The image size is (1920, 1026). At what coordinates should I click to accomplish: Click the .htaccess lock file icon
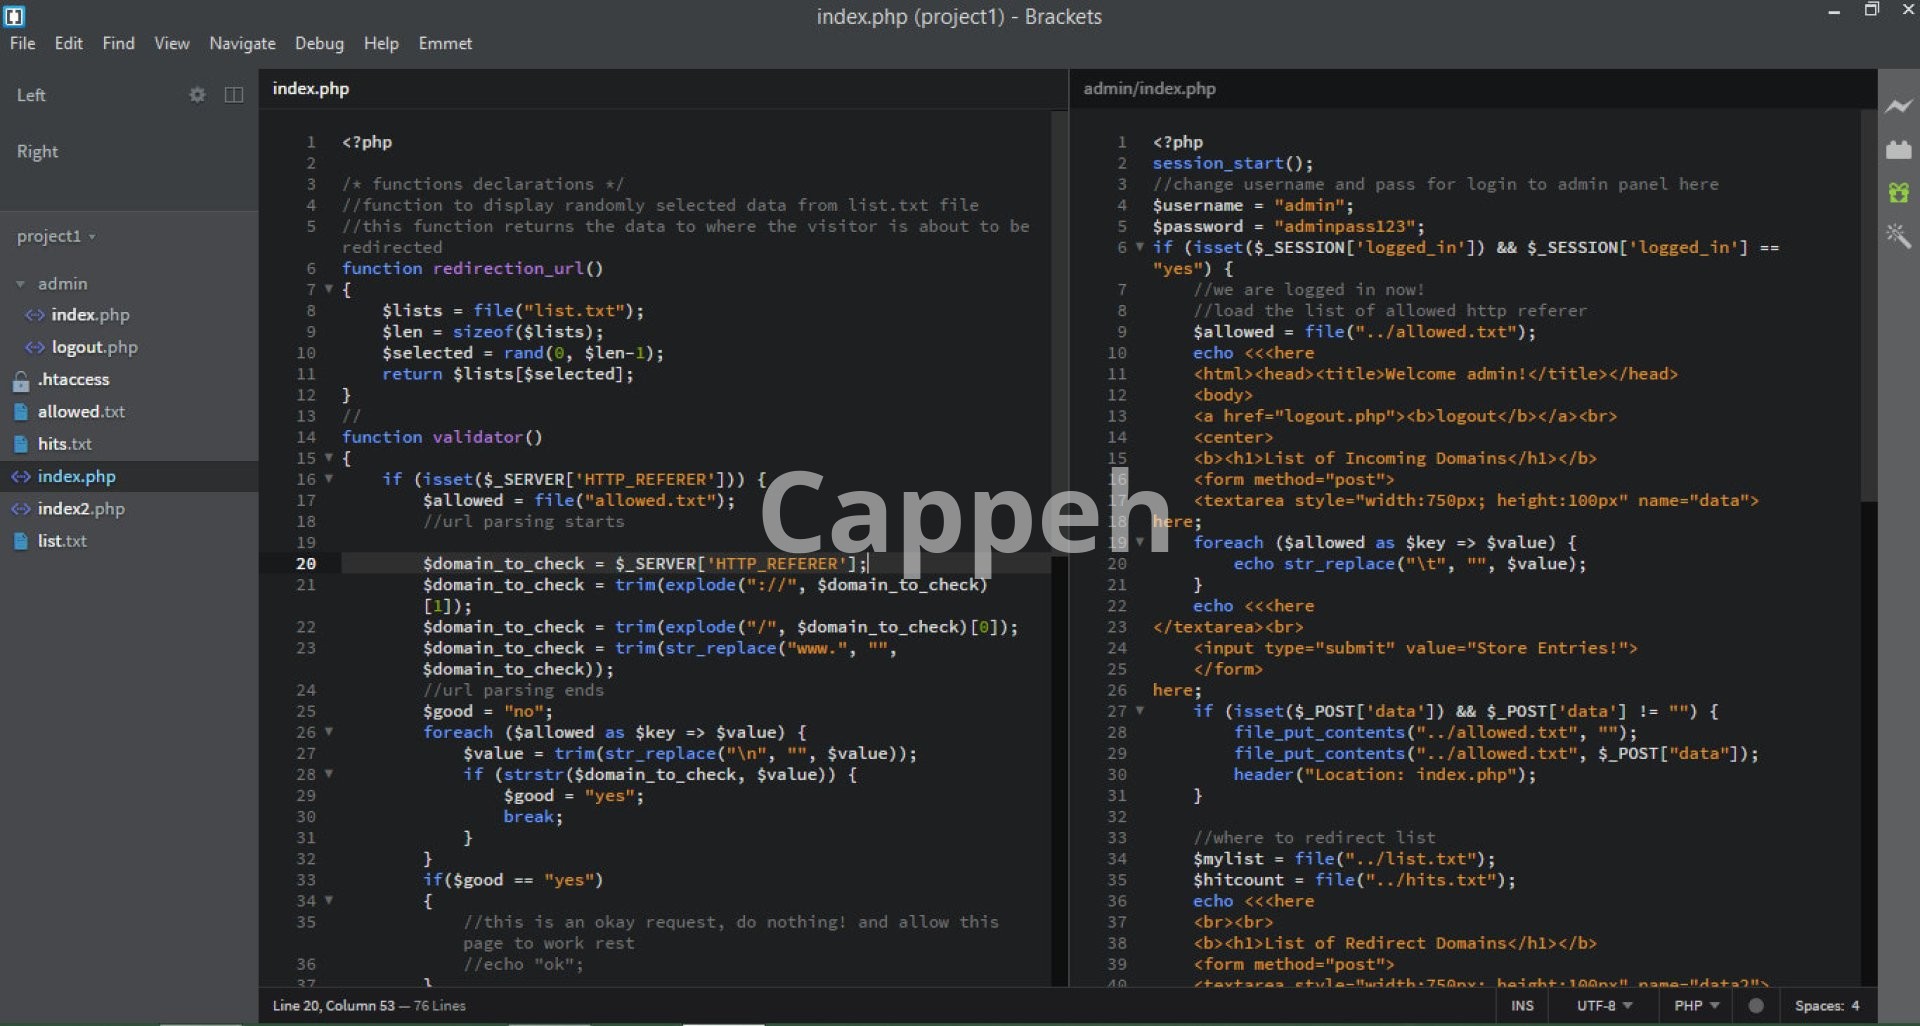coord(21,381)
